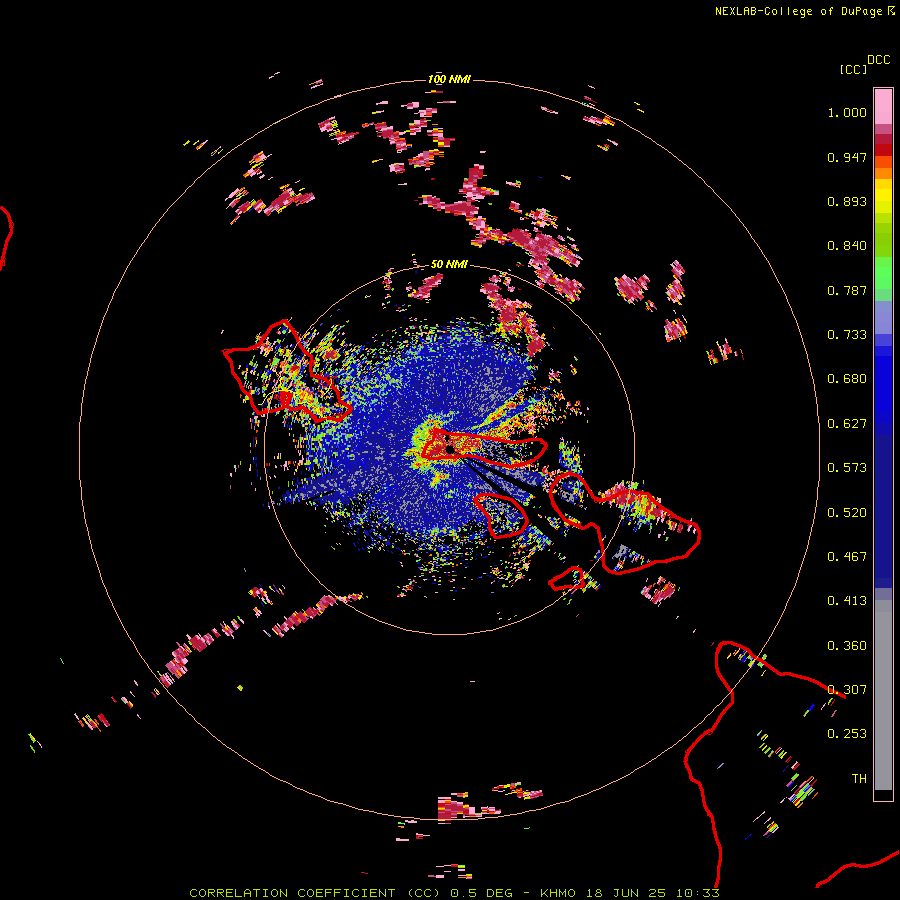Click the 0.573 scale value

tap(847, 468)
